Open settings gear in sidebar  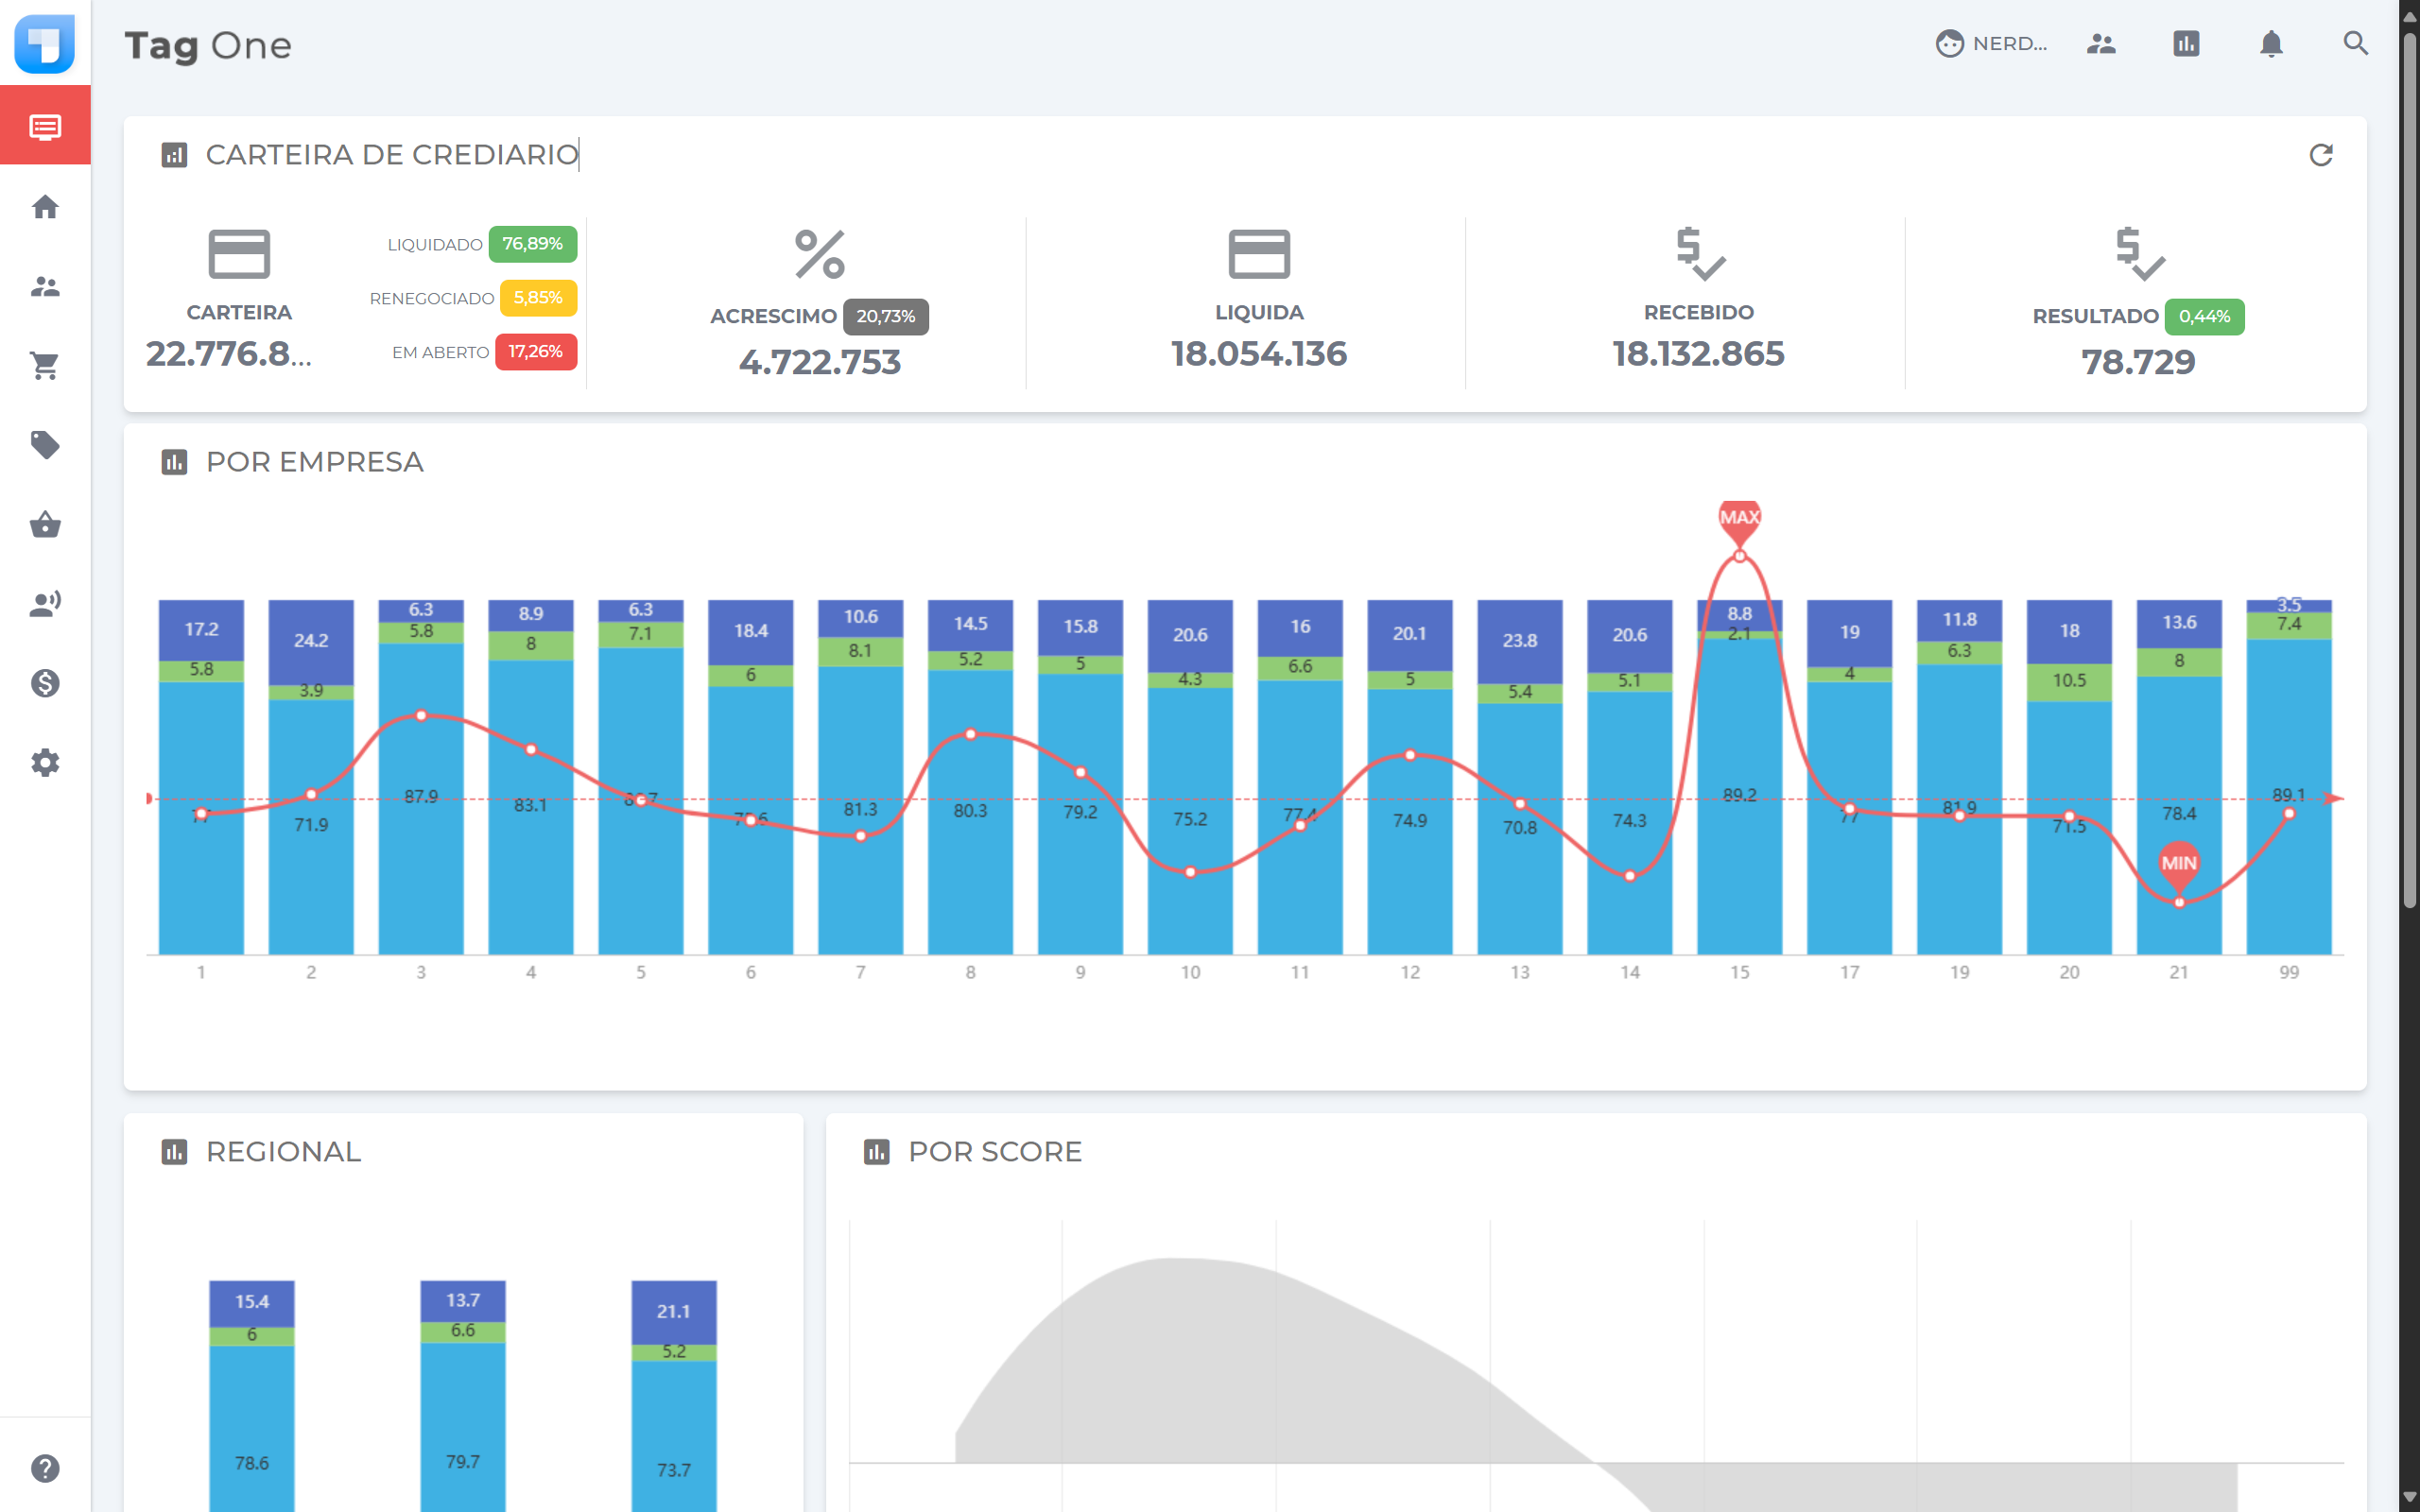click(x=45, y=763)
